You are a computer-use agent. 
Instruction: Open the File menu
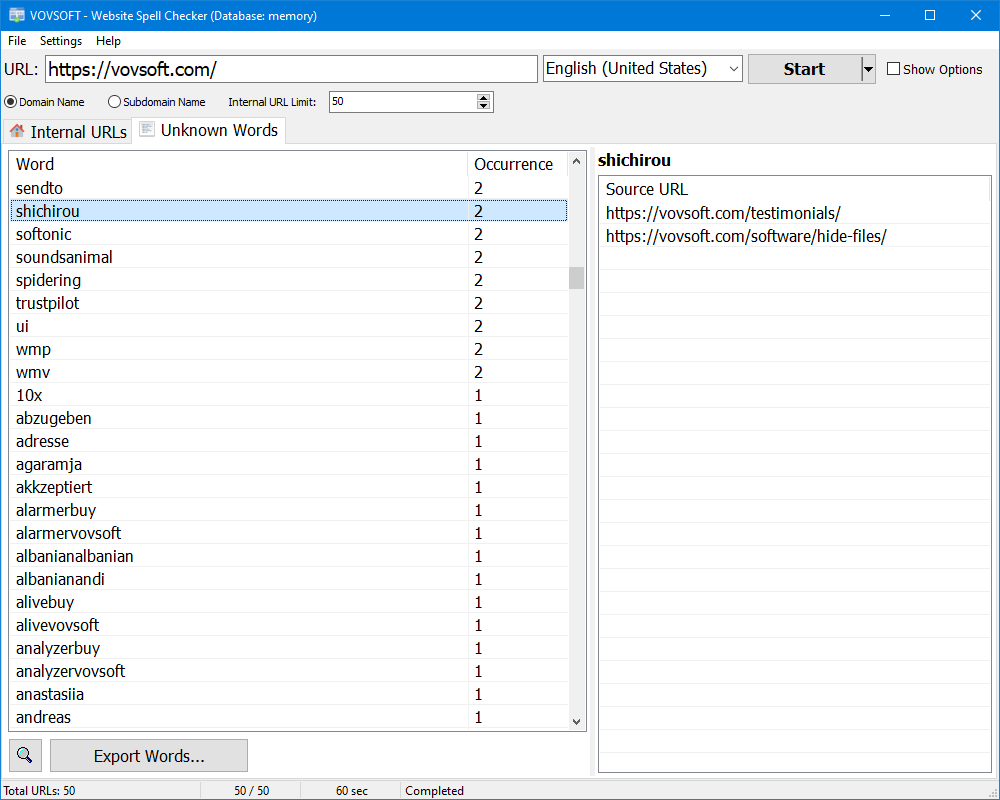click(17, 41)
